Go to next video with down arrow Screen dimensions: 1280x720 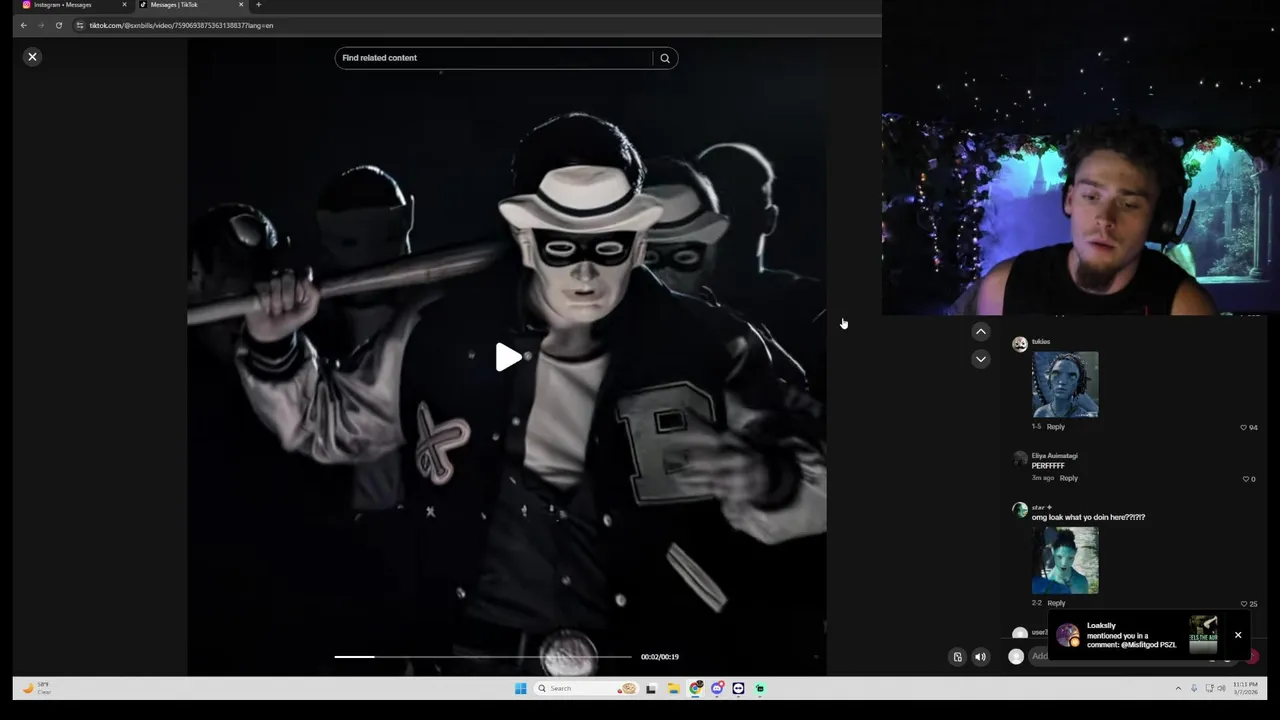[981, 359]
